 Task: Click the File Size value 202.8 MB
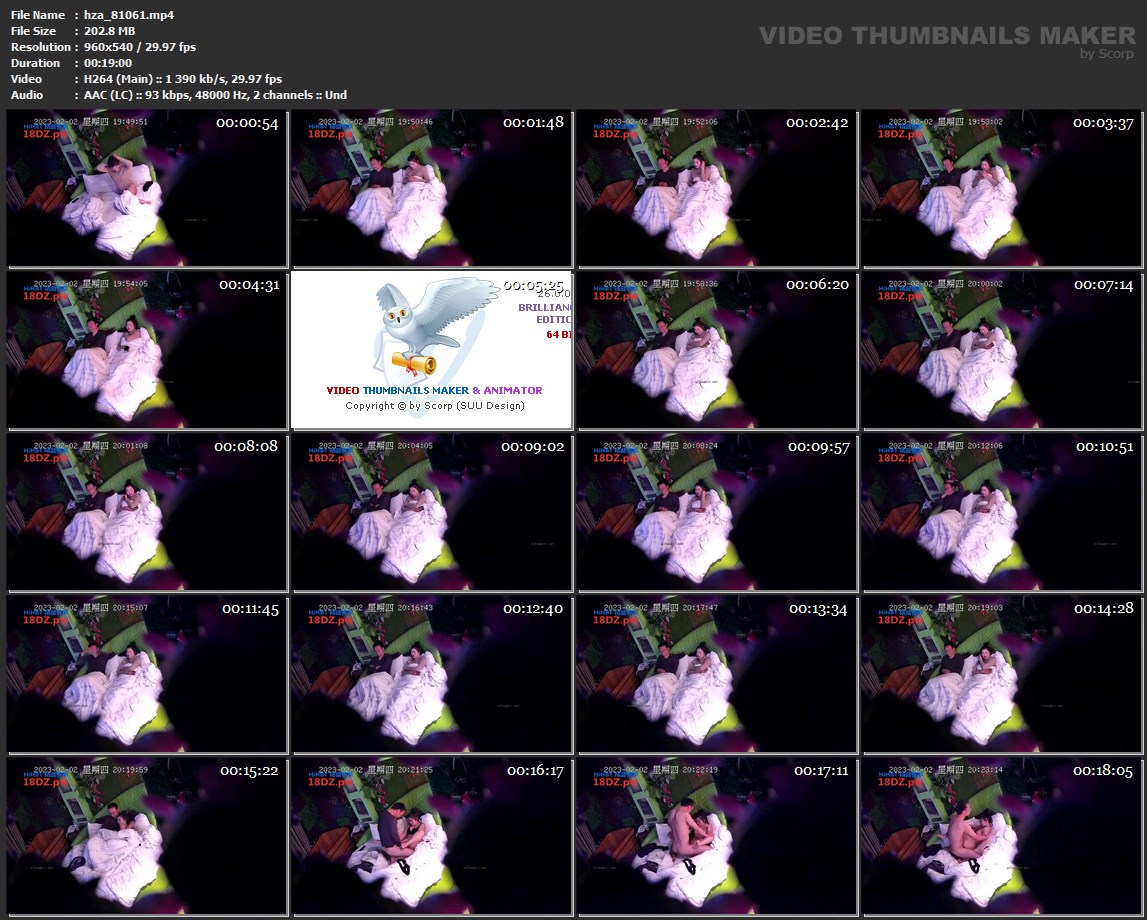click(109, 31)
